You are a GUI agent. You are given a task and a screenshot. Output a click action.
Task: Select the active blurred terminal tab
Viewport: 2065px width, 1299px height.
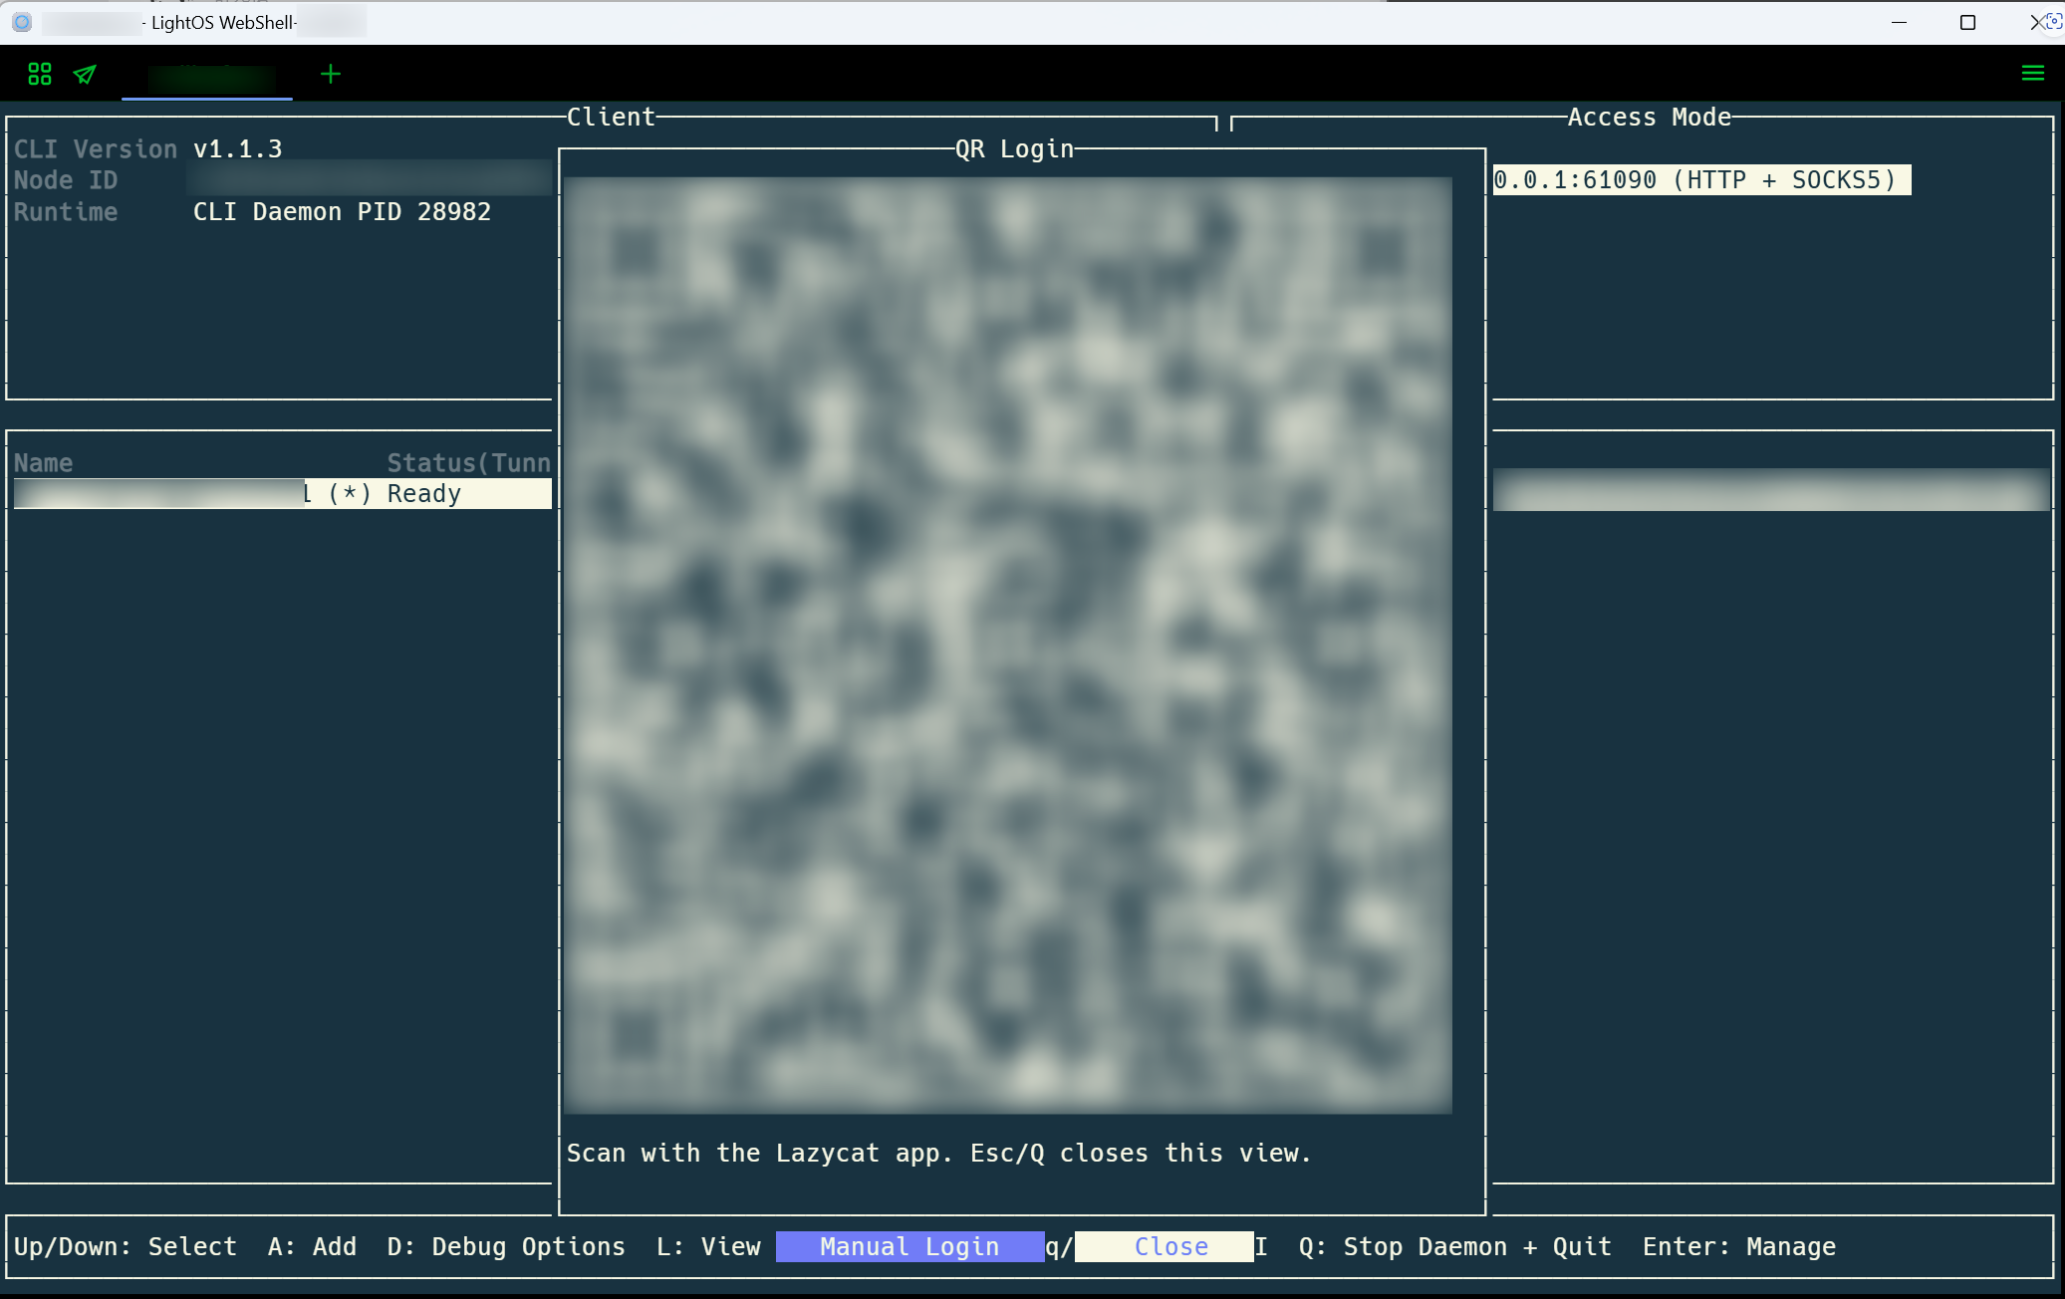(207, 75)
